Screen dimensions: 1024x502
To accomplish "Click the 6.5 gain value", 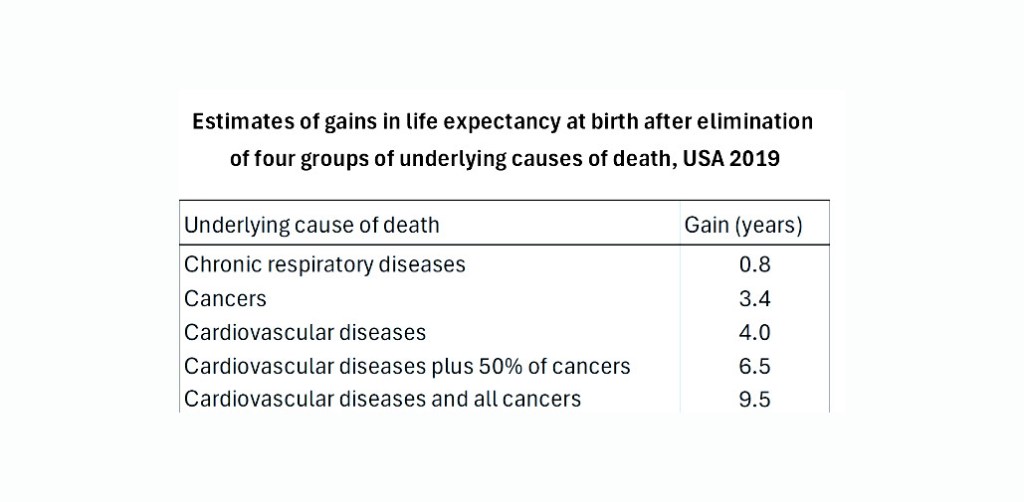I will tap(755, 366).
